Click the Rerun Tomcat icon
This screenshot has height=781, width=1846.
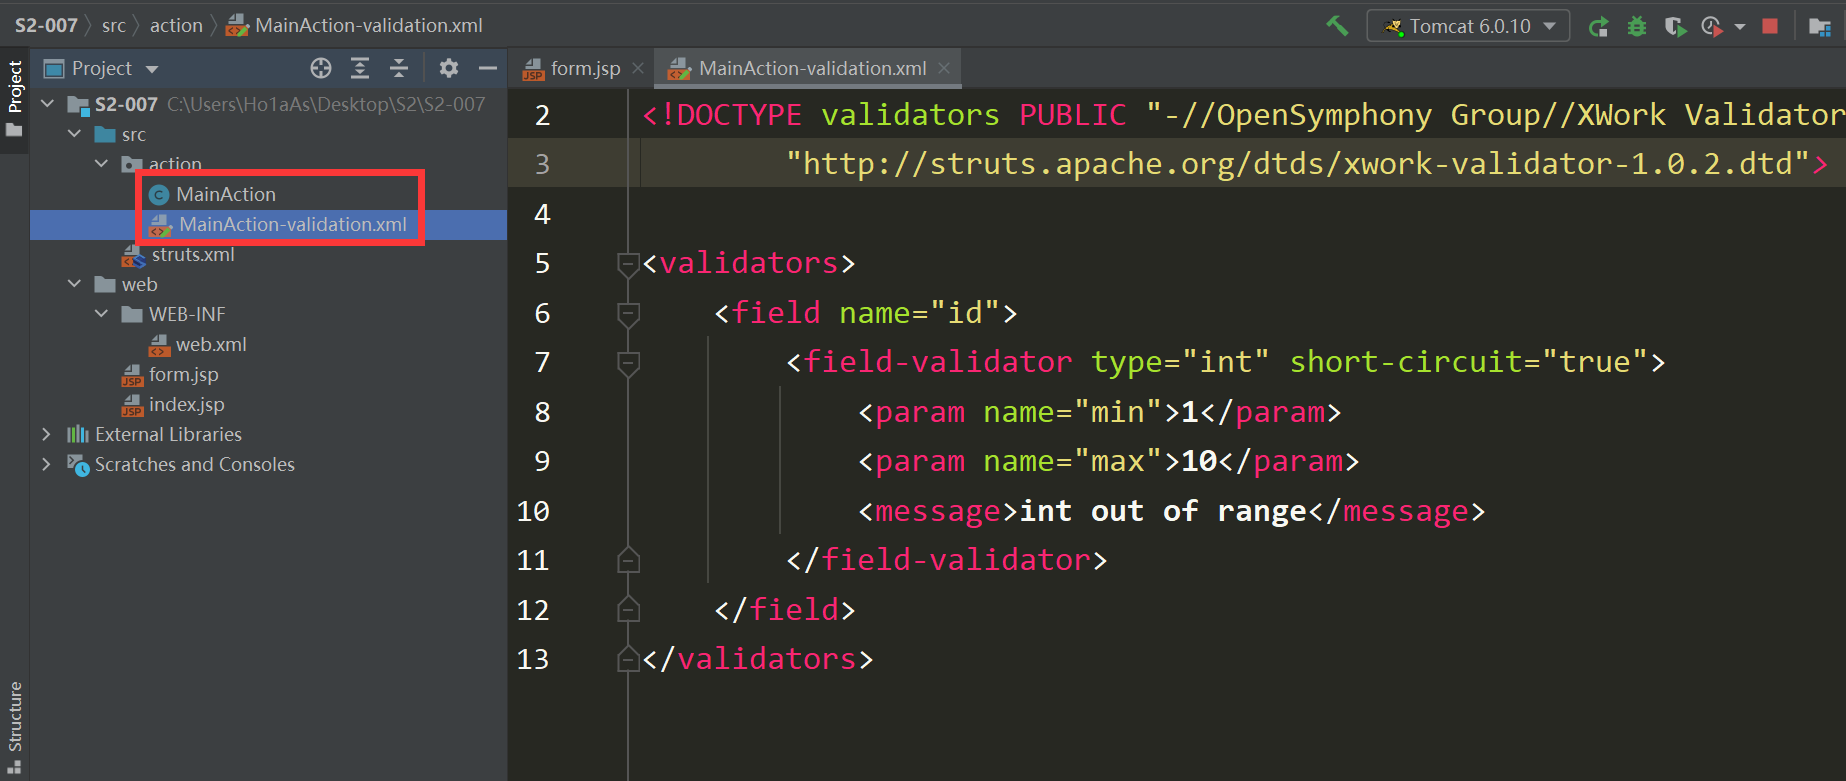tap(1599, 27)
